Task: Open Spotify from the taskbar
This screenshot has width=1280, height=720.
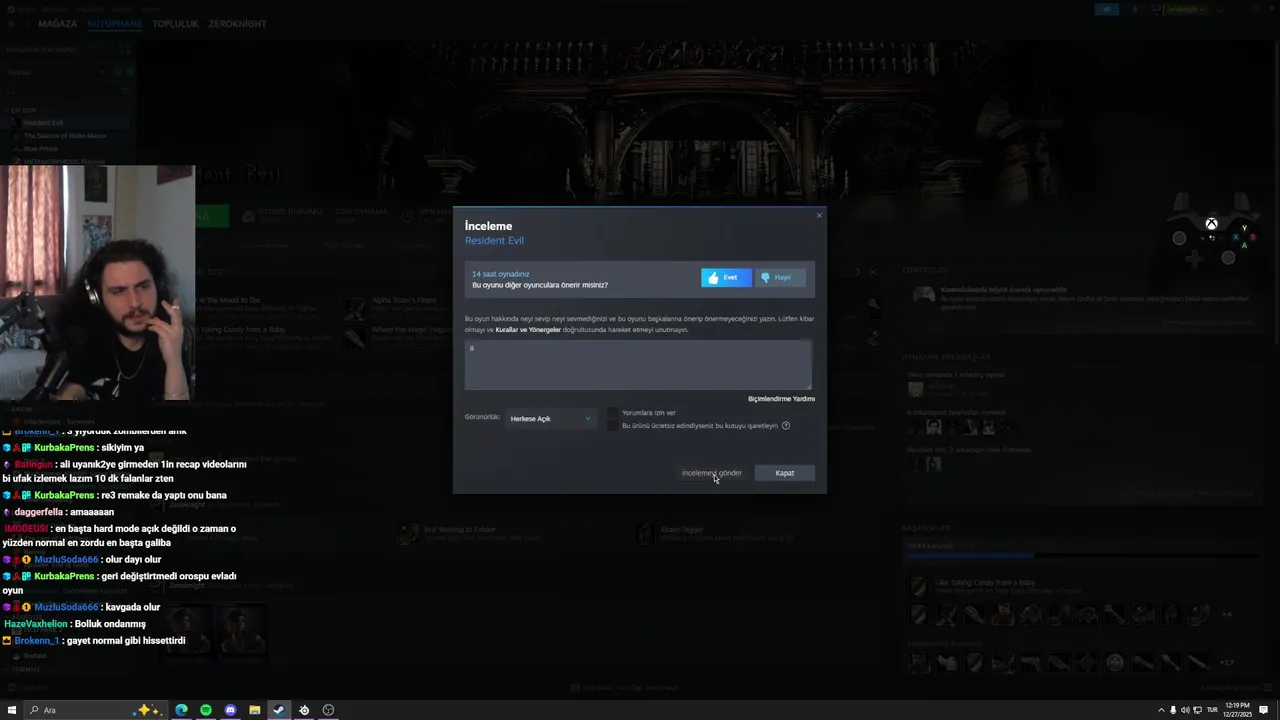Action: pyautogui.click(x=206, y=710)
